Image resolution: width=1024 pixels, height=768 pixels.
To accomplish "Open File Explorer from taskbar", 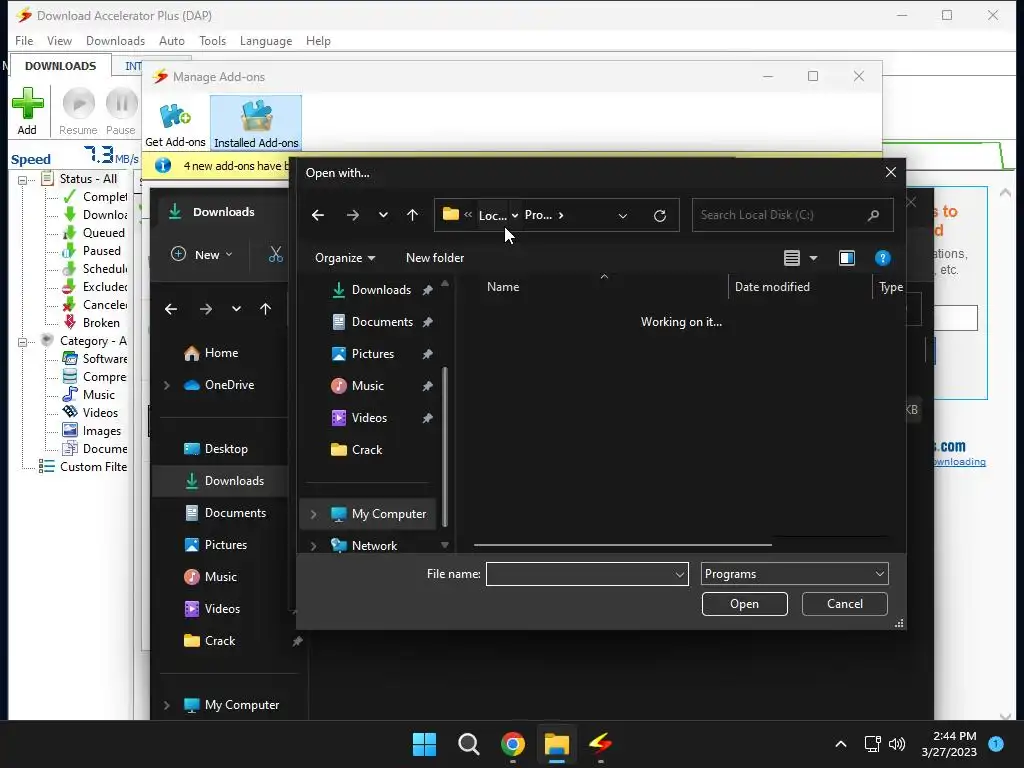I will (x=557, y=744).
